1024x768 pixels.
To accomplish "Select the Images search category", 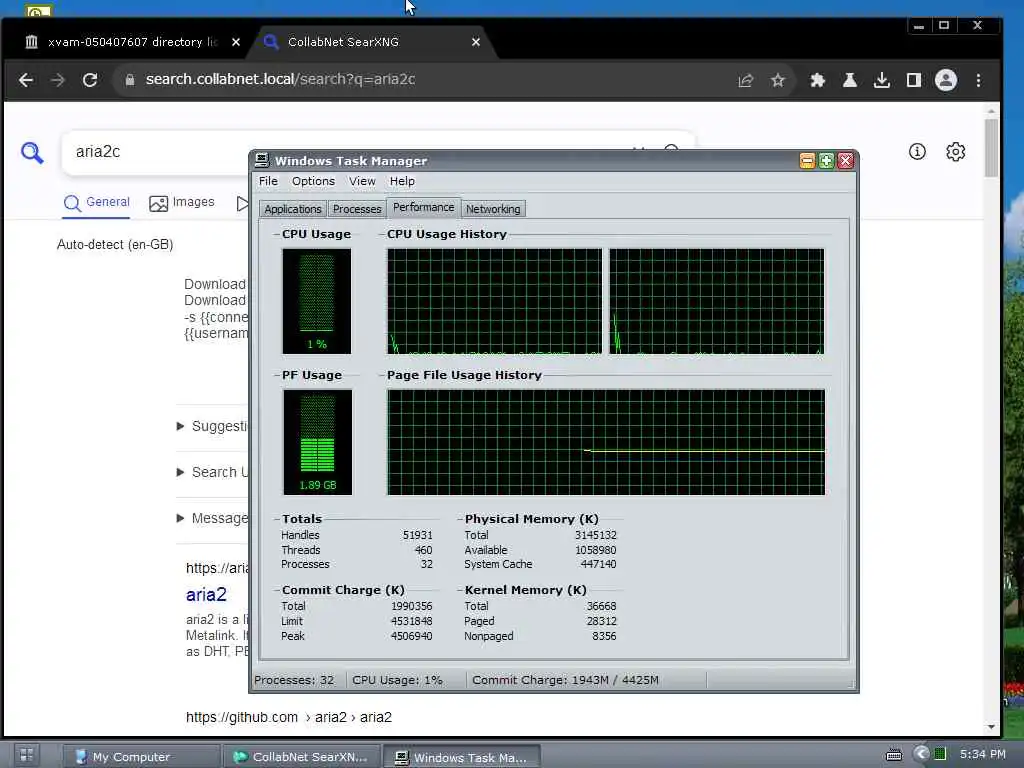I will point(182,203).
